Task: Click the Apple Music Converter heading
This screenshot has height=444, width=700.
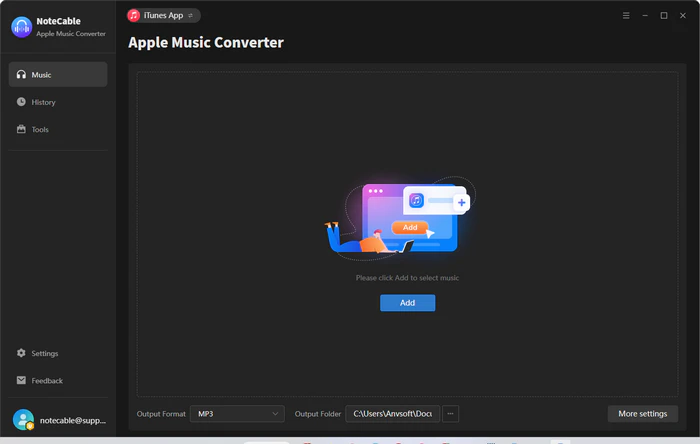Action: tap(206, 42)
